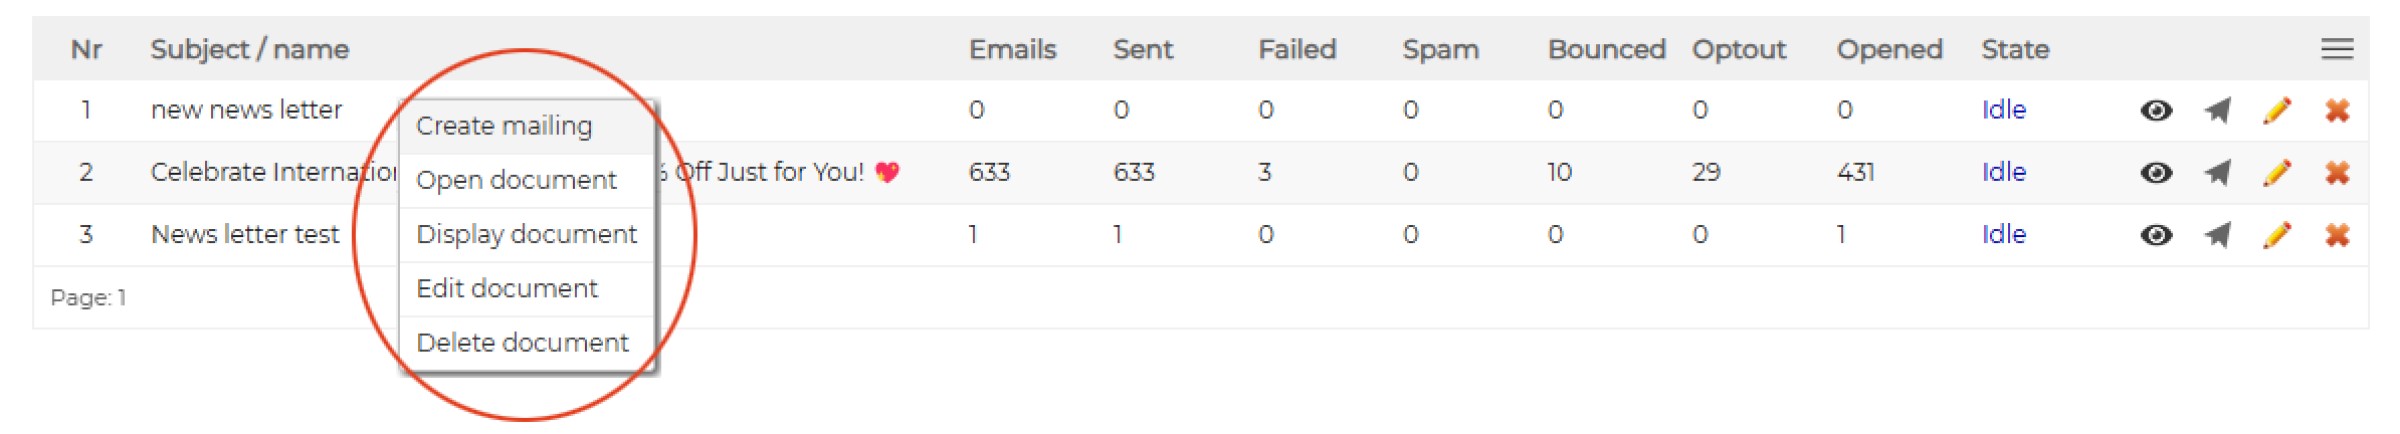The width and height of the screenshot is (2400, 434).
Task: View News letter test using eye icon
Action: (x=2156, y=235)
